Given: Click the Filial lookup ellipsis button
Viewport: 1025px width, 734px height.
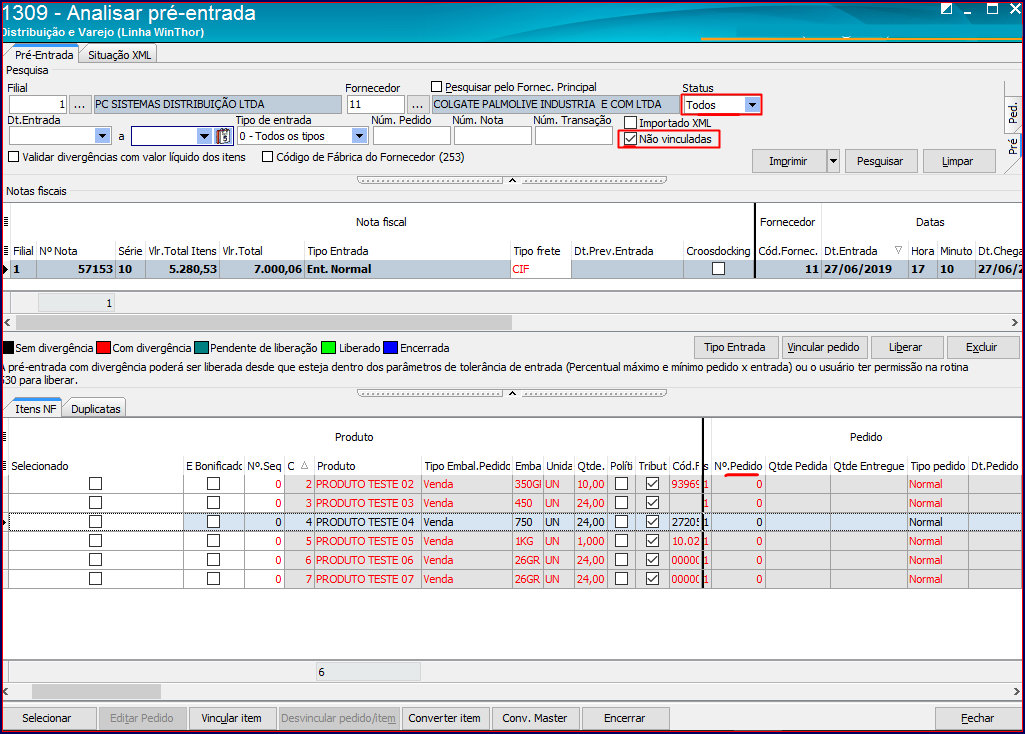Looking at the screenshot, I should (x=79, y=104).
